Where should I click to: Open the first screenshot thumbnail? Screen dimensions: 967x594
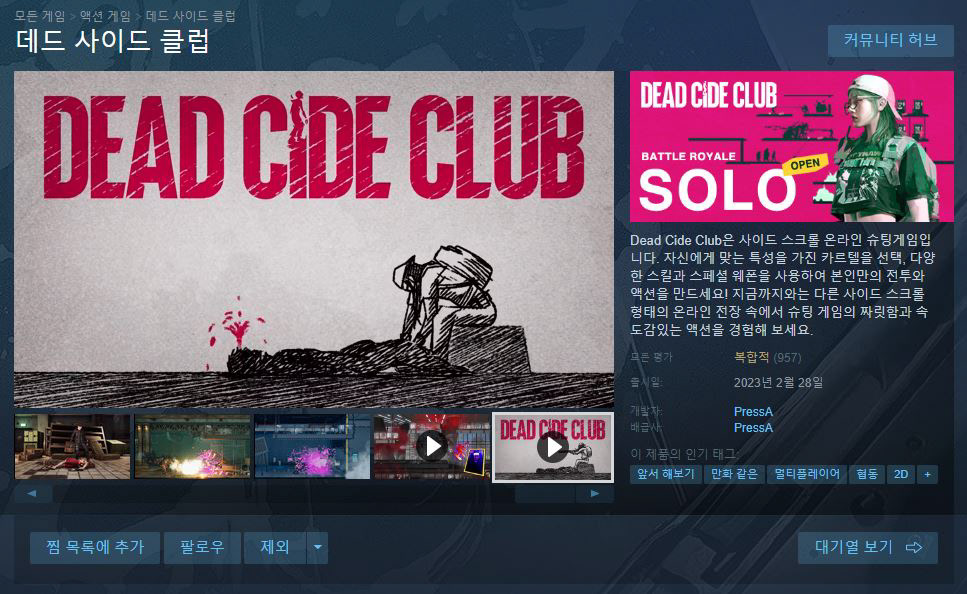[73, 447]
